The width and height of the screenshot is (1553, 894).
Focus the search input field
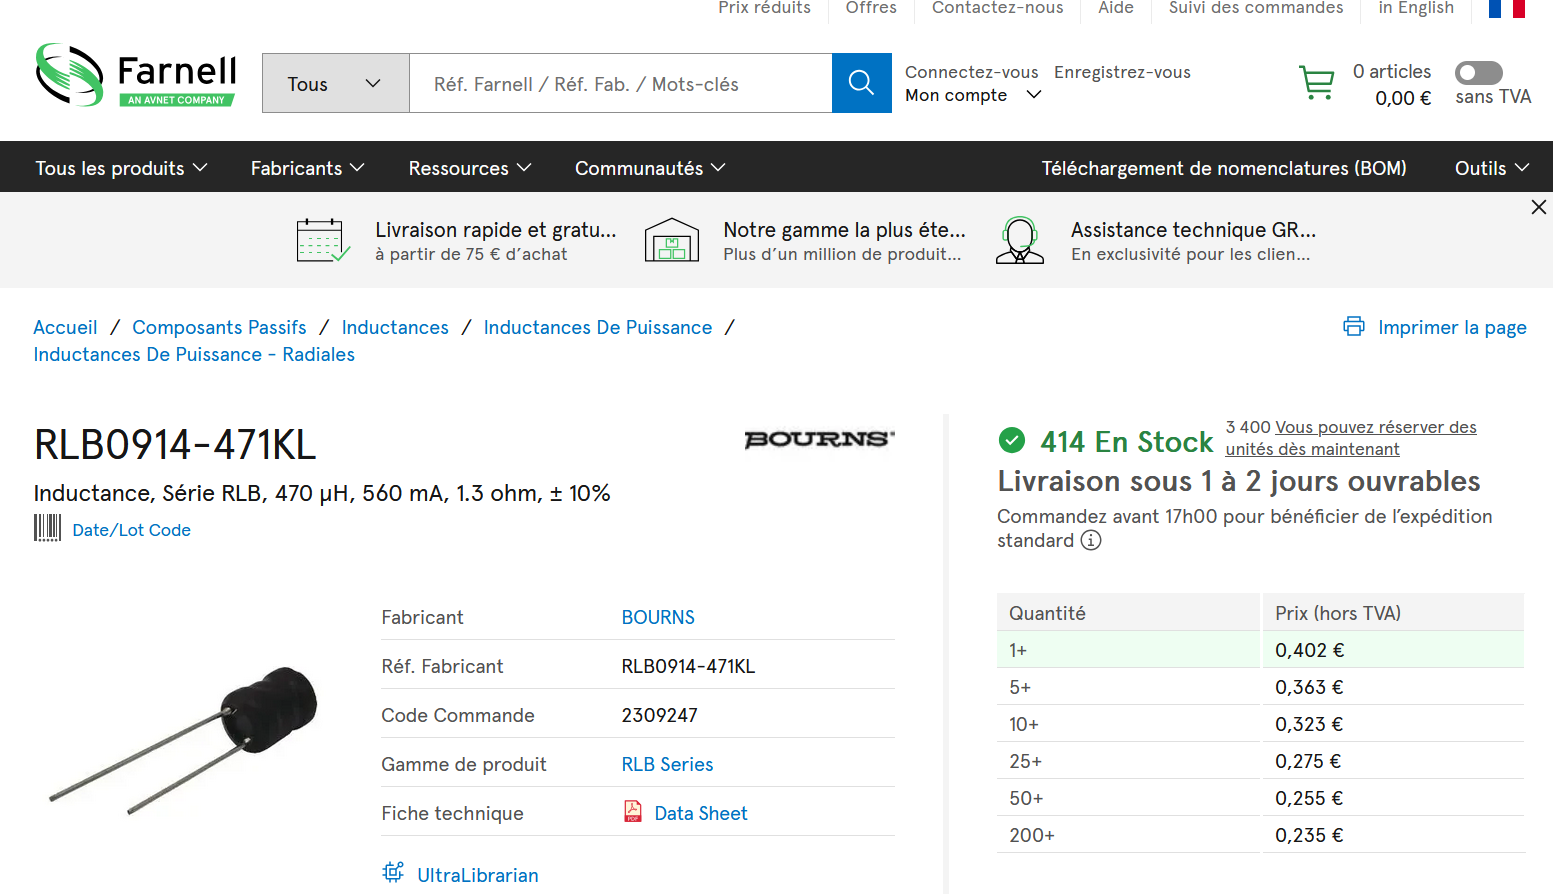[x=620, y=83]
